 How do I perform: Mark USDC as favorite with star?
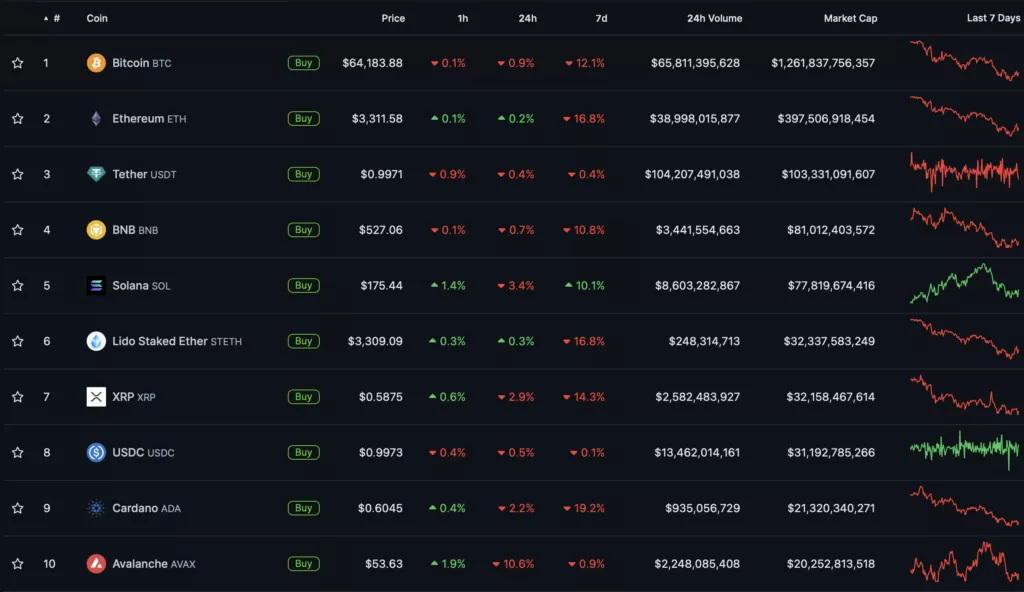[18, 452]
